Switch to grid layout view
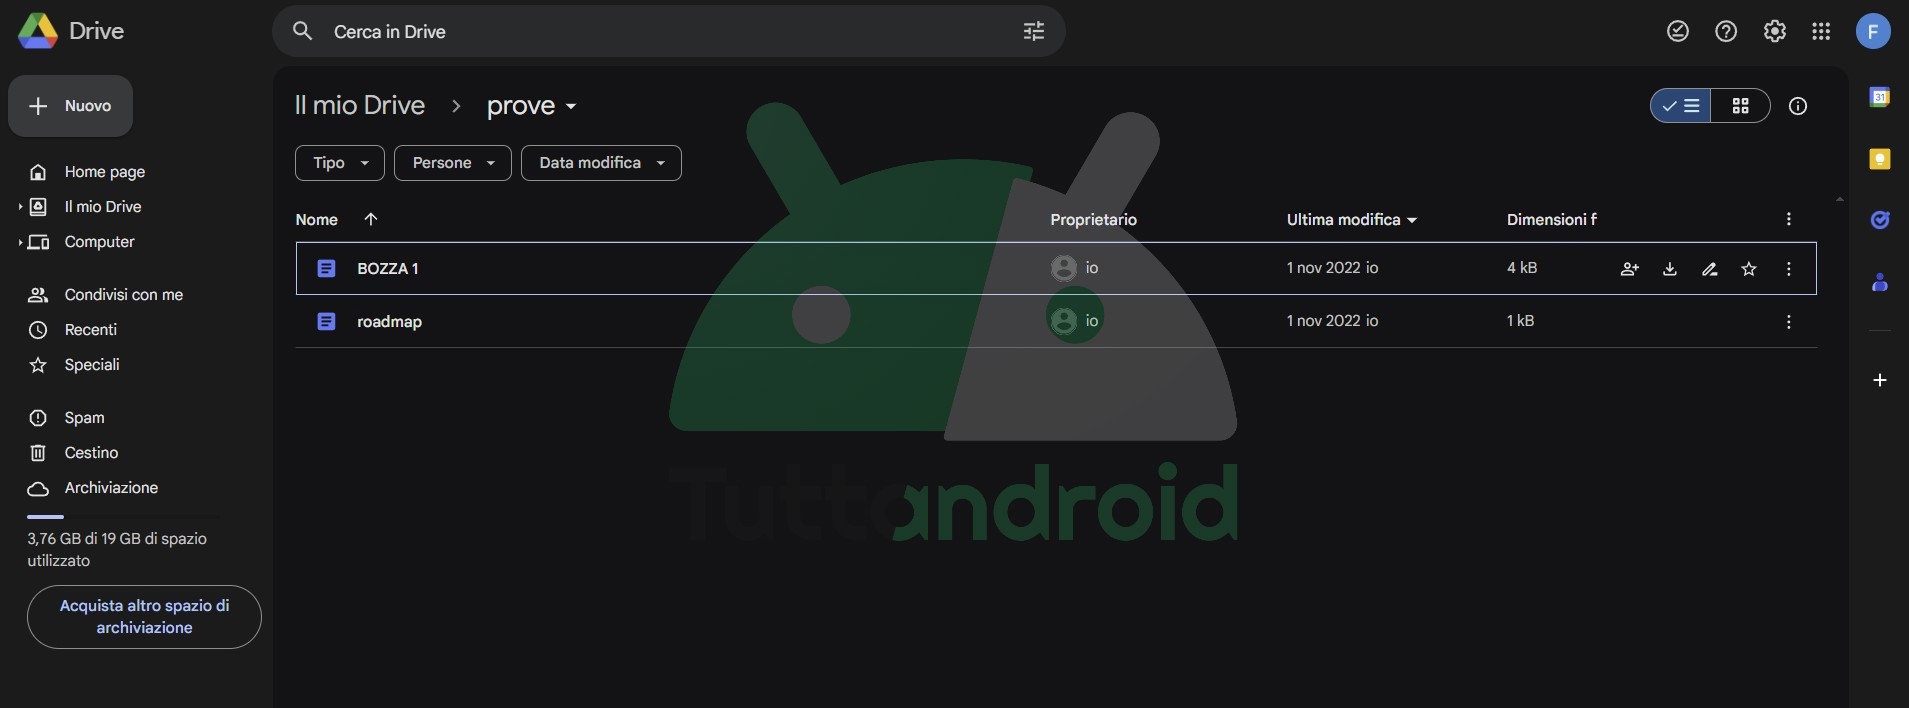 (1740, 106)
